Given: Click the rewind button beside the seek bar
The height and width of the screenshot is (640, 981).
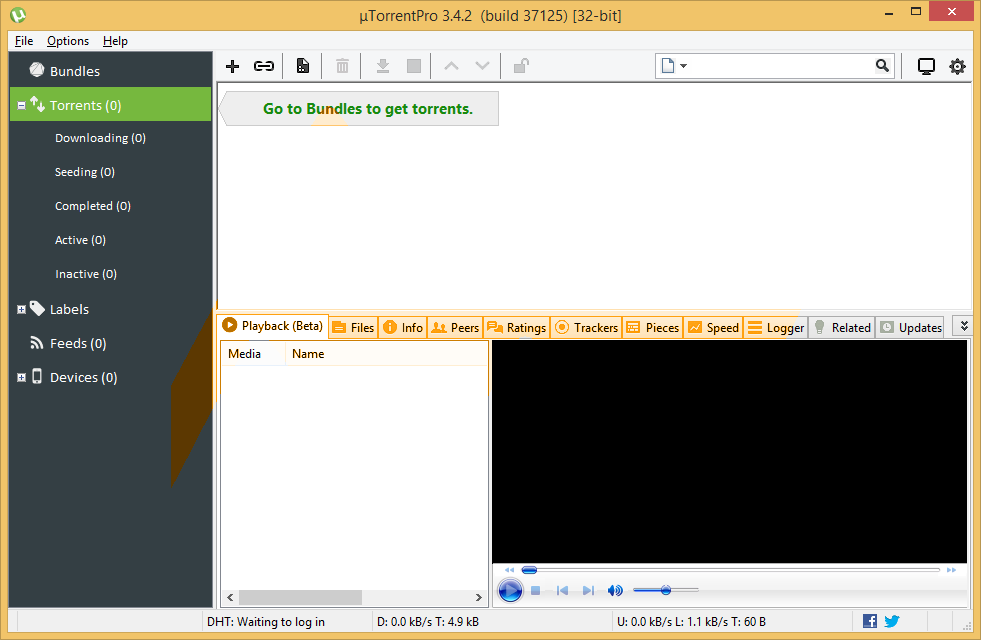Looking at the screenshot, I should pos(509,570).
